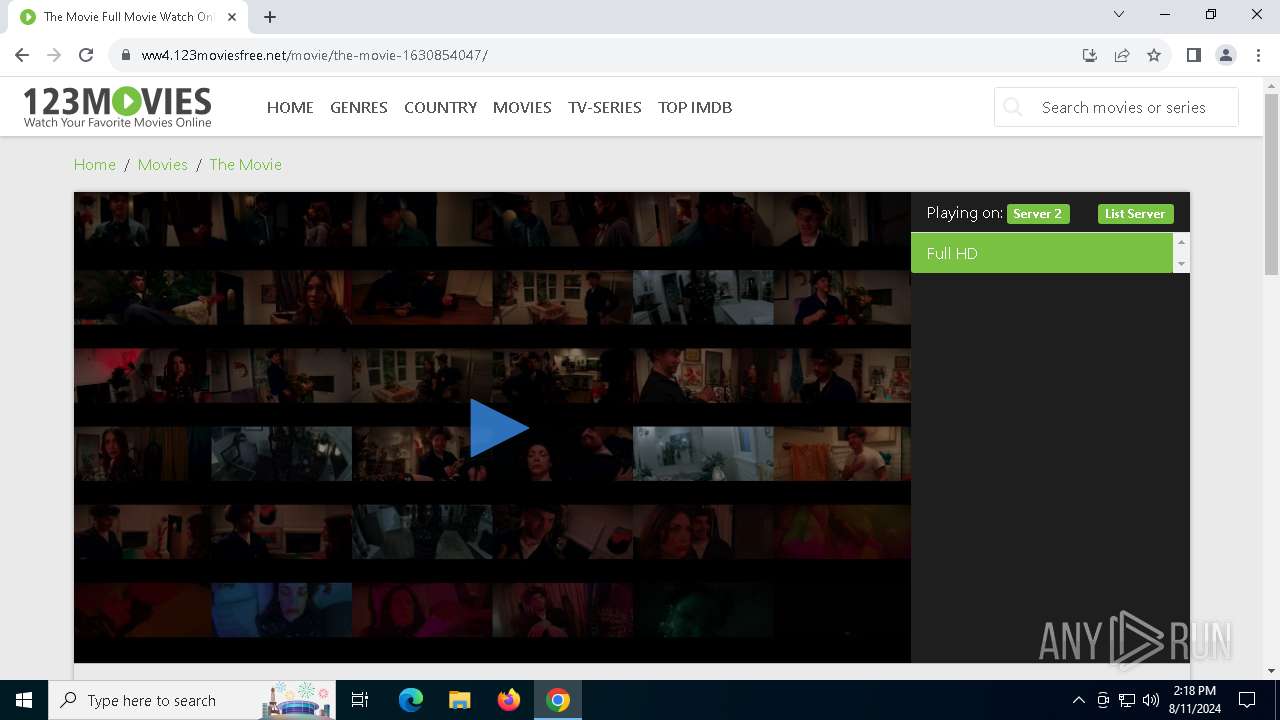The height and width of the screenshot is (720, 1280).
Task: Bookmark this page with star icon
Action: pyautogui.click(x=1154, y=55)
